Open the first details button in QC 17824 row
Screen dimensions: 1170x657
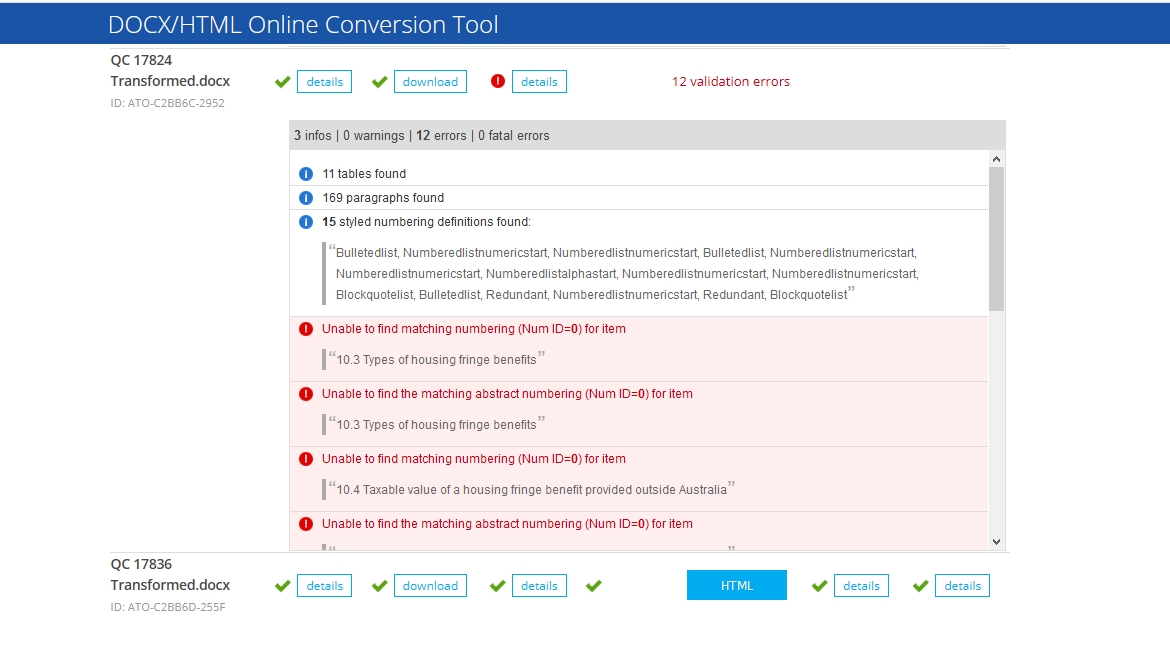coord(324,82)
